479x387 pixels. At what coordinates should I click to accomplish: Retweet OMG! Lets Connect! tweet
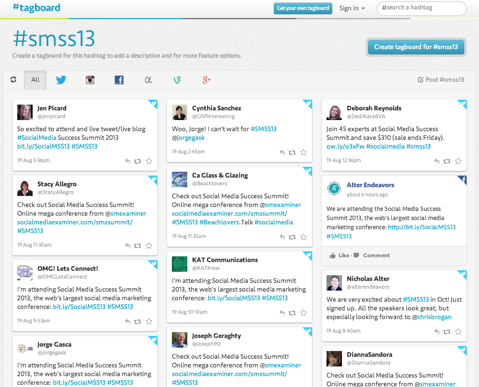coord(137,322)
